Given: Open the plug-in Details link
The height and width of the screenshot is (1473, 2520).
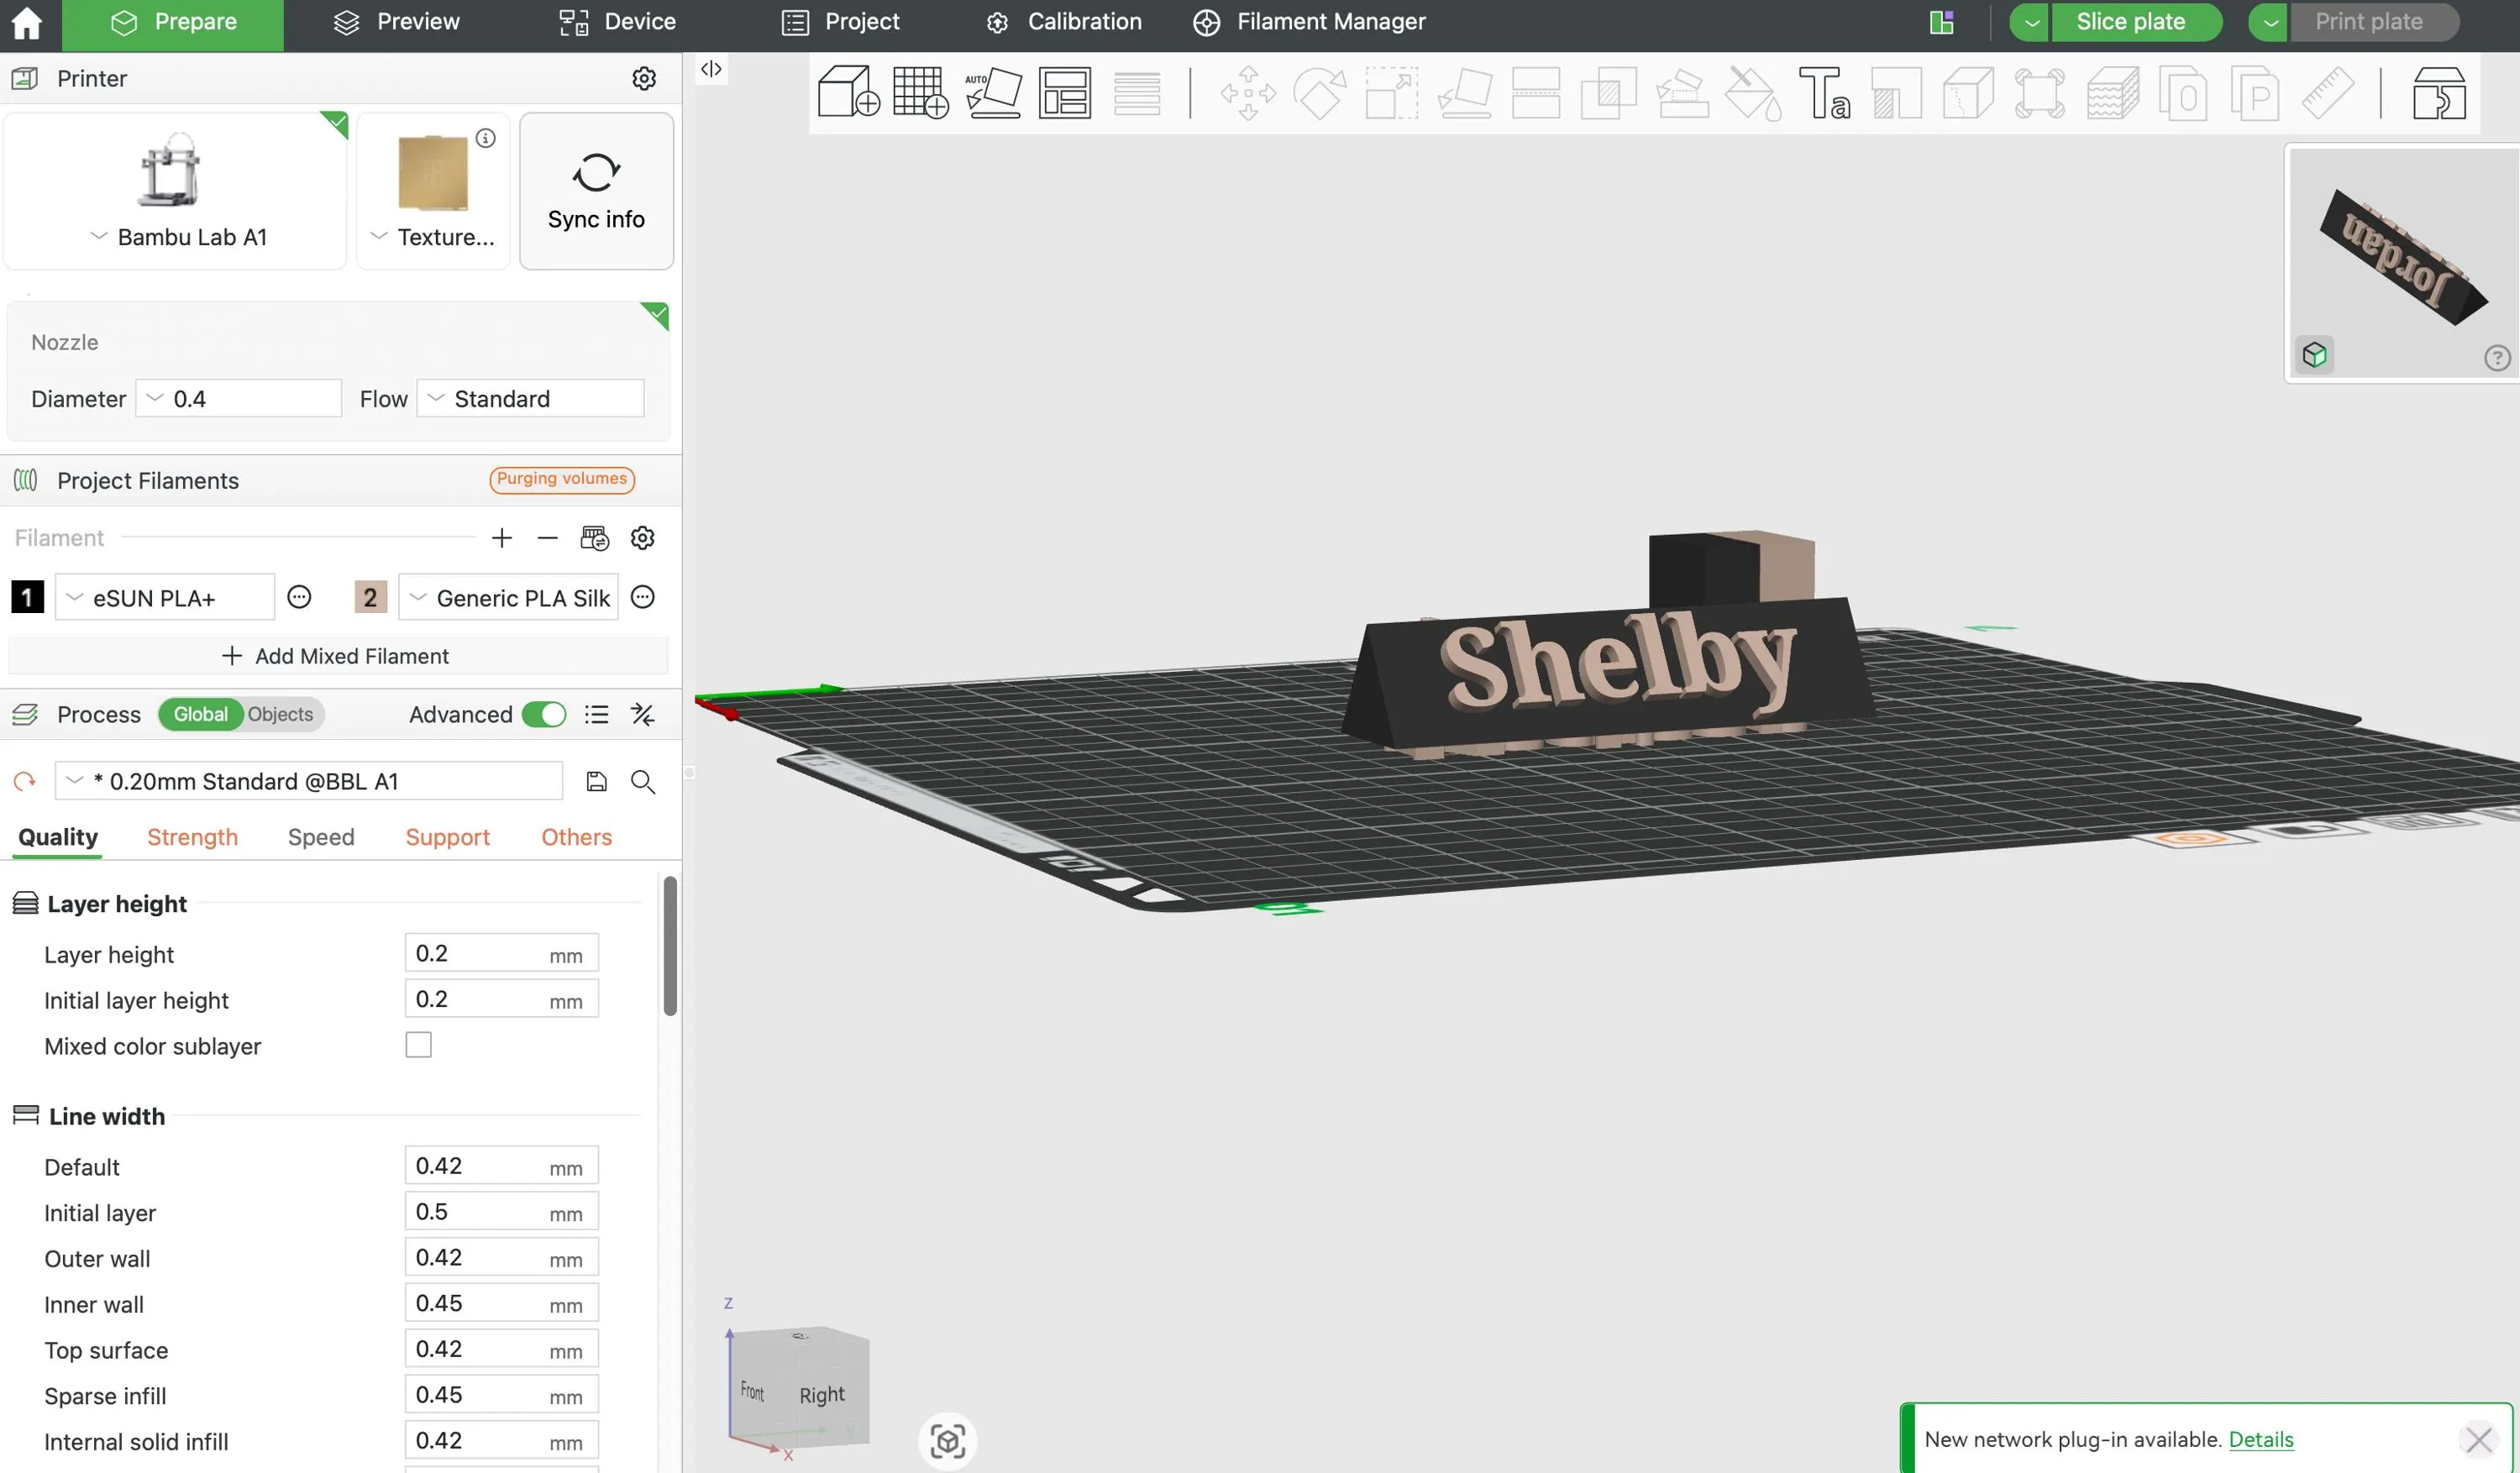Looking at the screenshot, I should pos(2261,1439).
